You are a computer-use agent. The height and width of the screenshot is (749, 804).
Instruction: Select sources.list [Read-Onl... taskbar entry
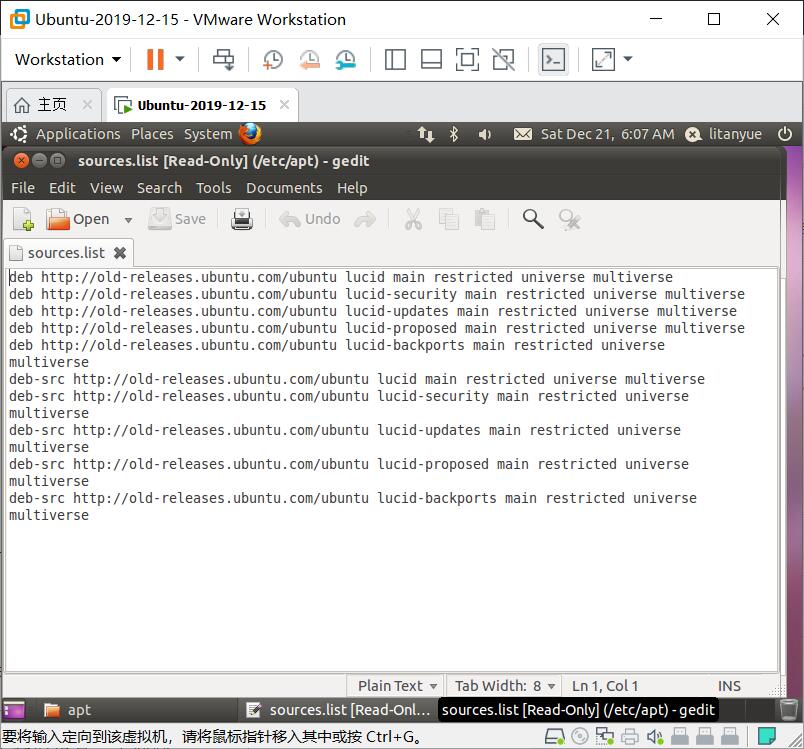tap(339, 710)
